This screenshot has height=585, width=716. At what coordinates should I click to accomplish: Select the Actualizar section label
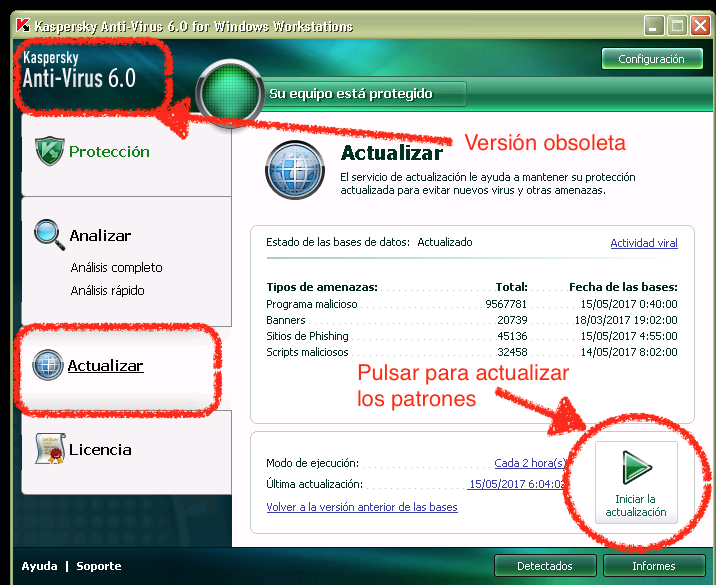[105, 366]
